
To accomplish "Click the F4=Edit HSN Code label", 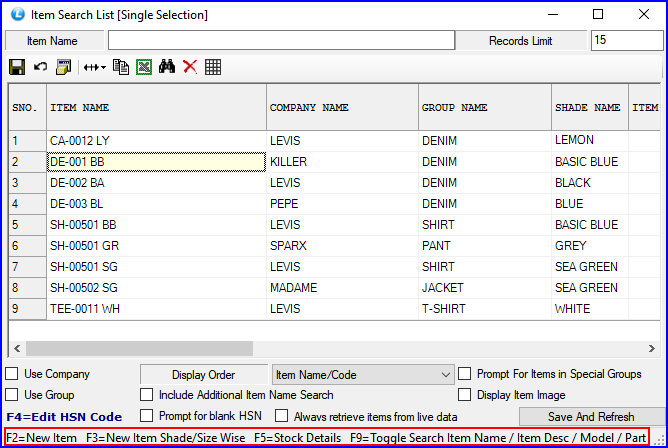I will tap(64, 417).
